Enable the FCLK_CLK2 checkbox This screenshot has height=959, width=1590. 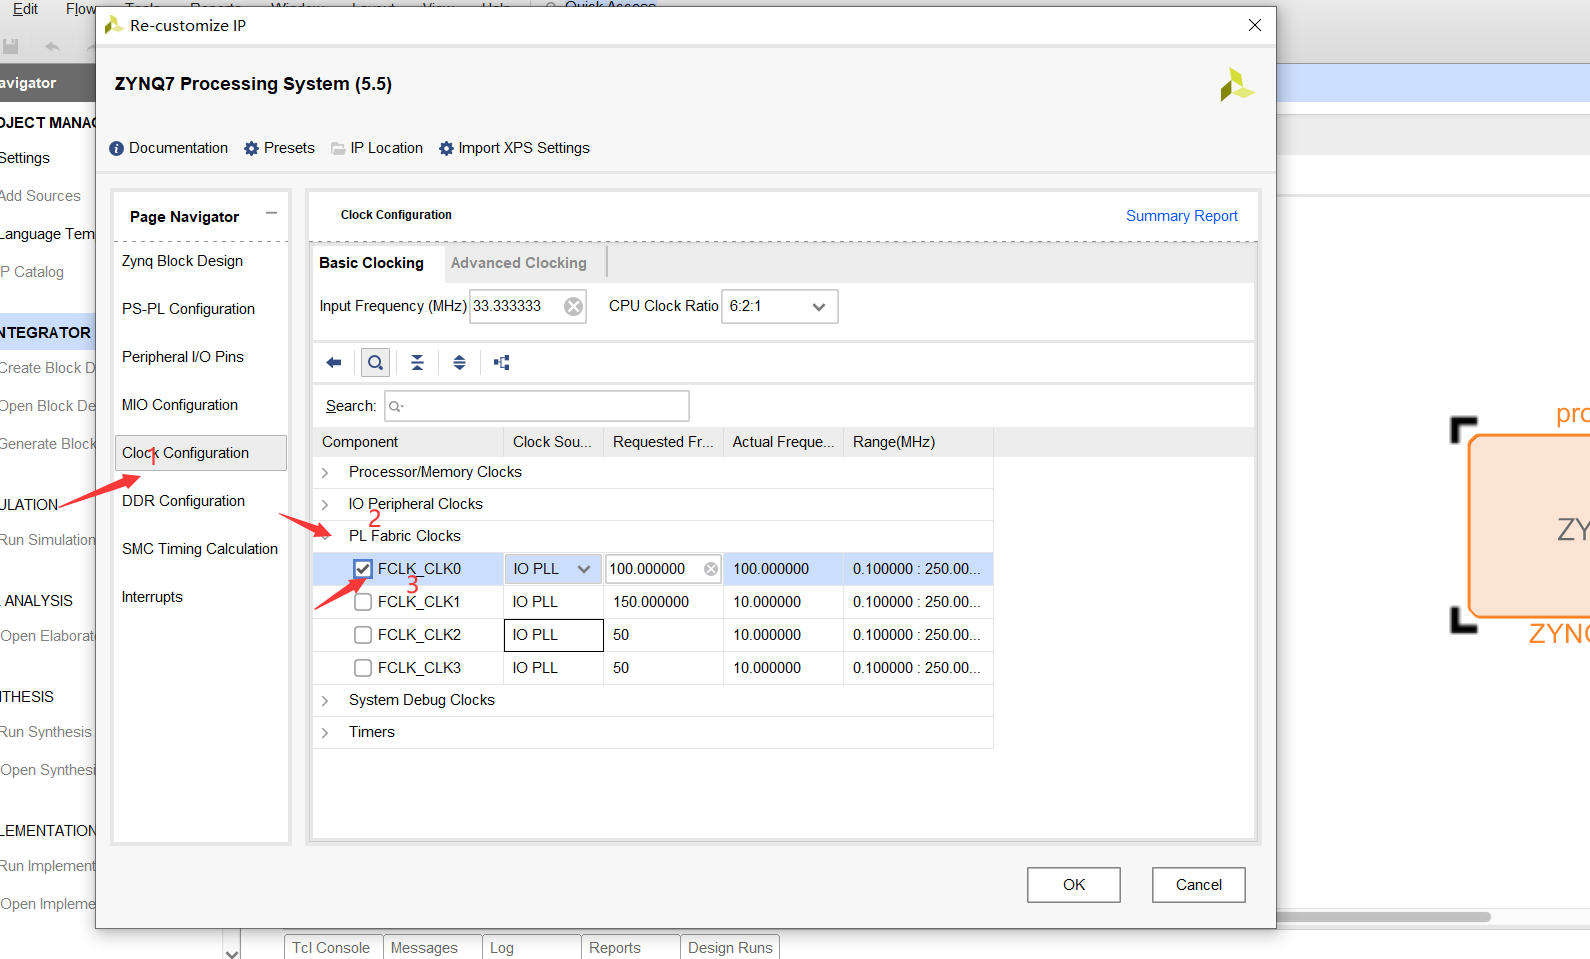[363, 635]
